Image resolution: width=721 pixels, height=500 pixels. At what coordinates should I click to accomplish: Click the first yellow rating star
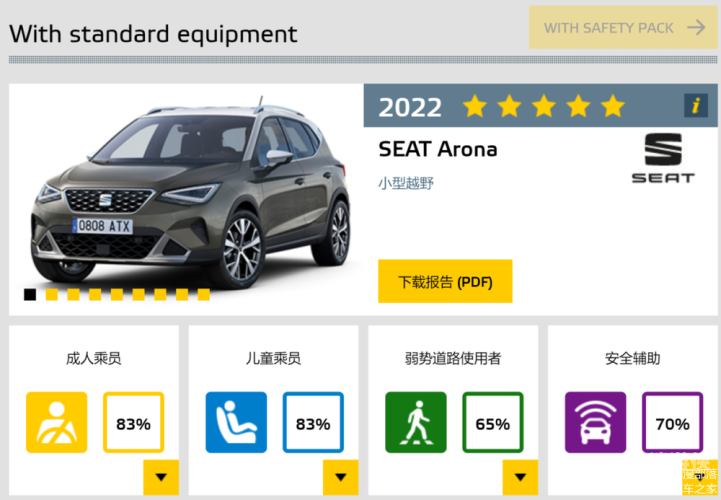(475, 106)
